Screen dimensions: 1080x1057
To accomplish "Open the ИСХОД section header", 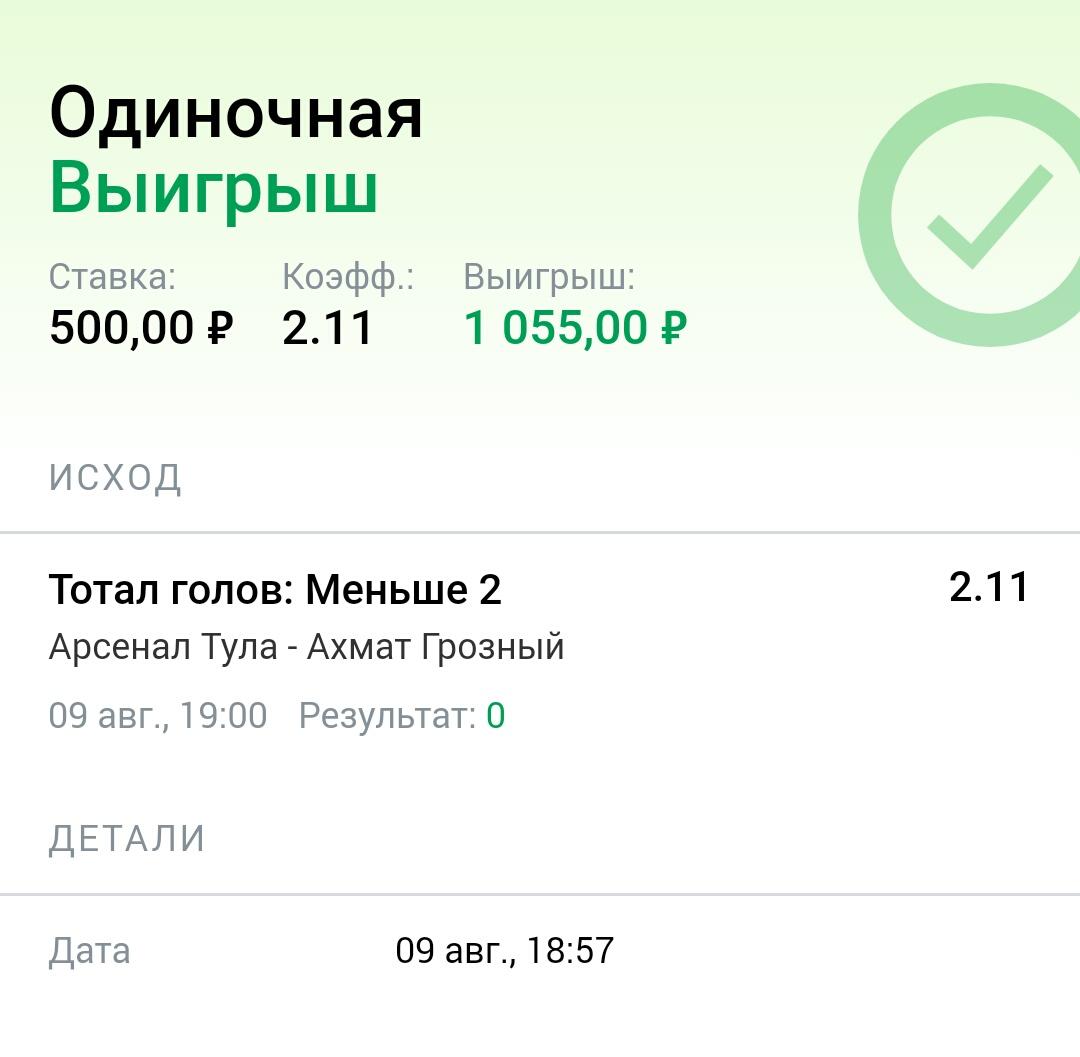I will coord(115,477).
